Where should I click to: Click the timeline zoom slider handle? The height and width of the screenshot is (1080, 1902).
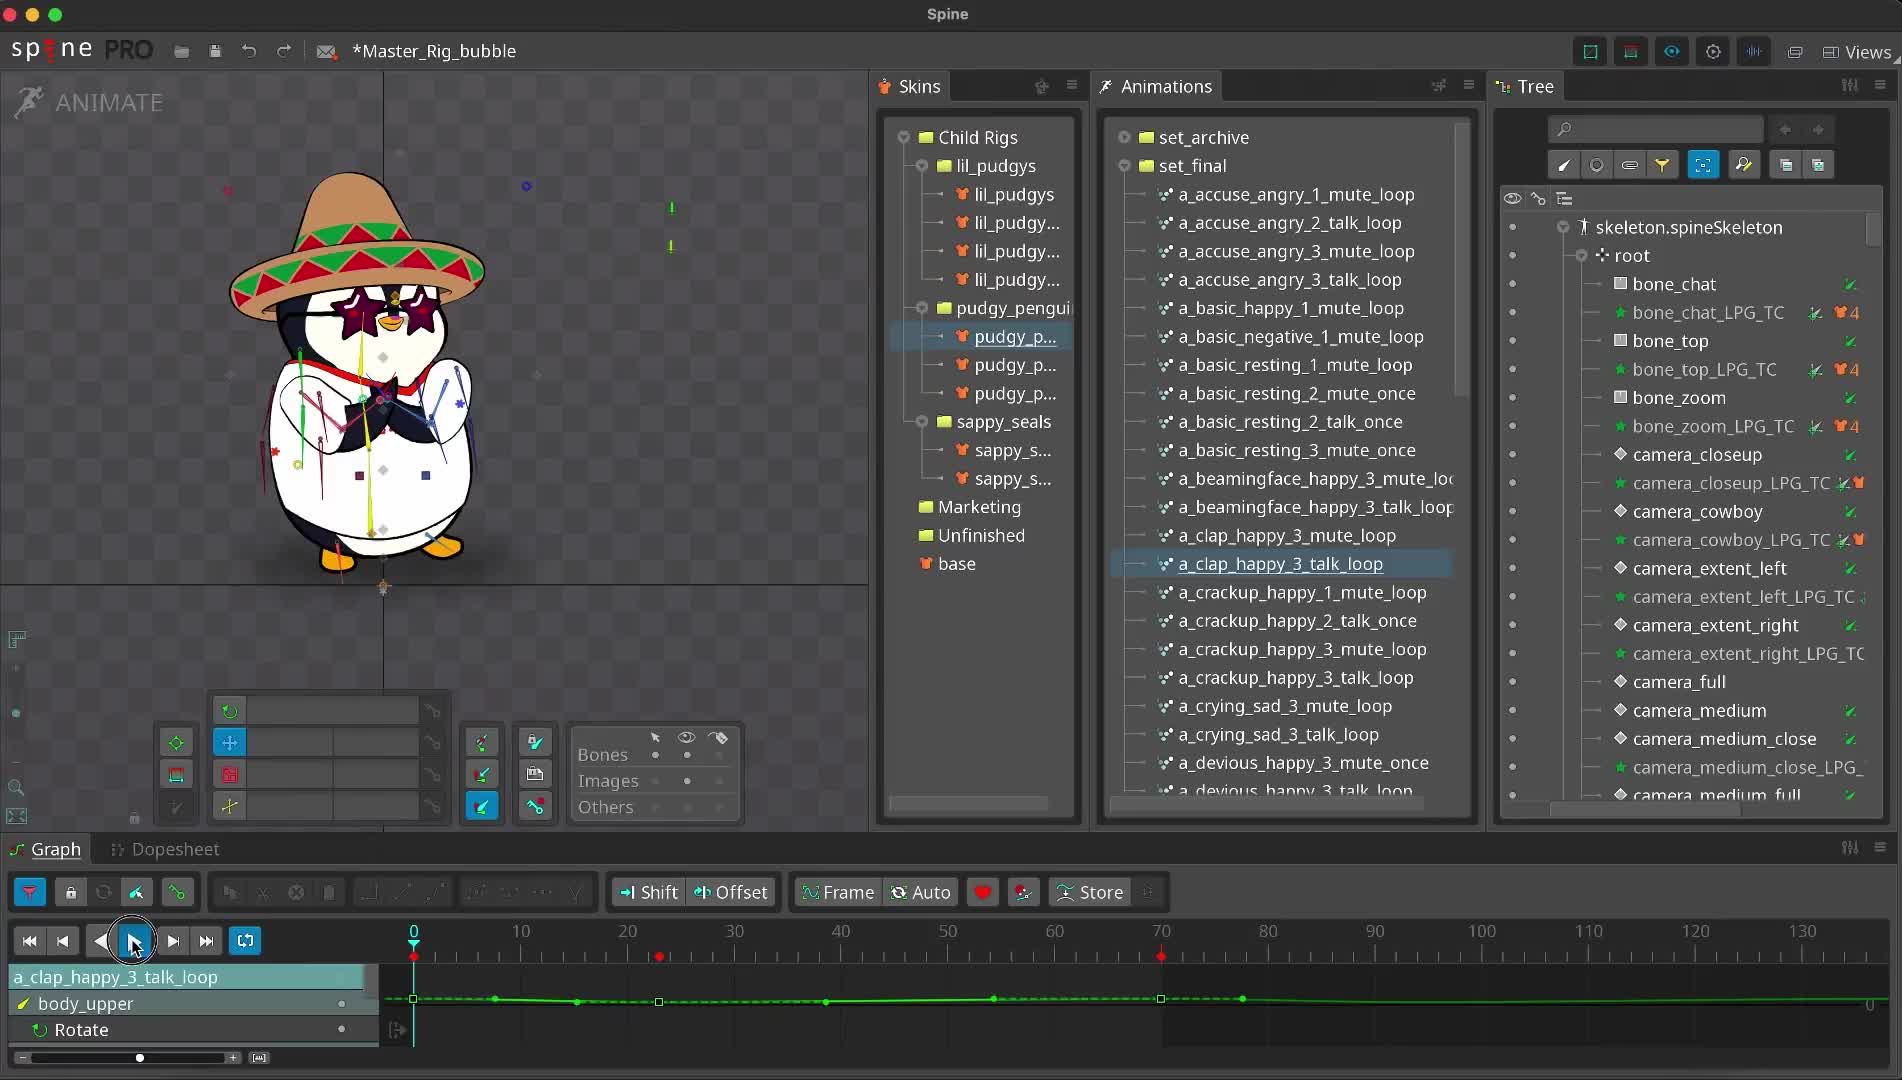pyautogui.click(x=140, y=1058)
